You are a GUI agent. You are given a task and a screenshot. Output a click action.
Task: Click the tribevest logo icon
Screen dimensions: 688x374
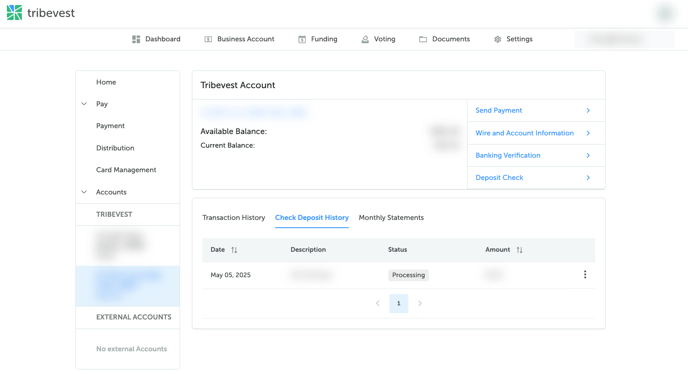[14, 13]
